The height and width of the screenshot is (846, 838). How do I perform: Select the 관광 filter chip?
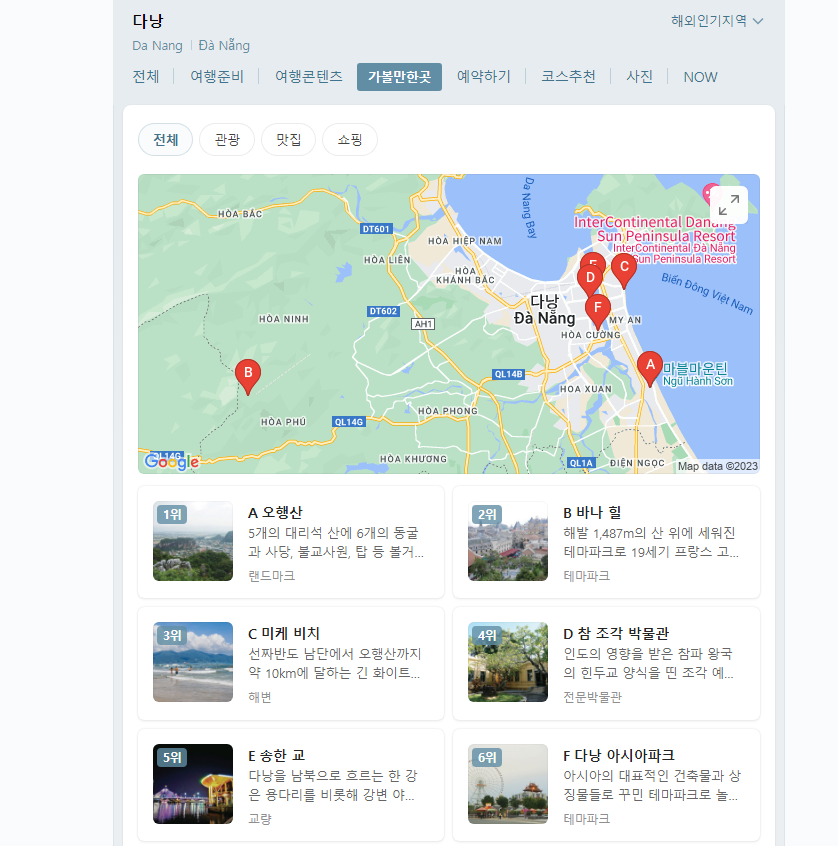(226, 139)
